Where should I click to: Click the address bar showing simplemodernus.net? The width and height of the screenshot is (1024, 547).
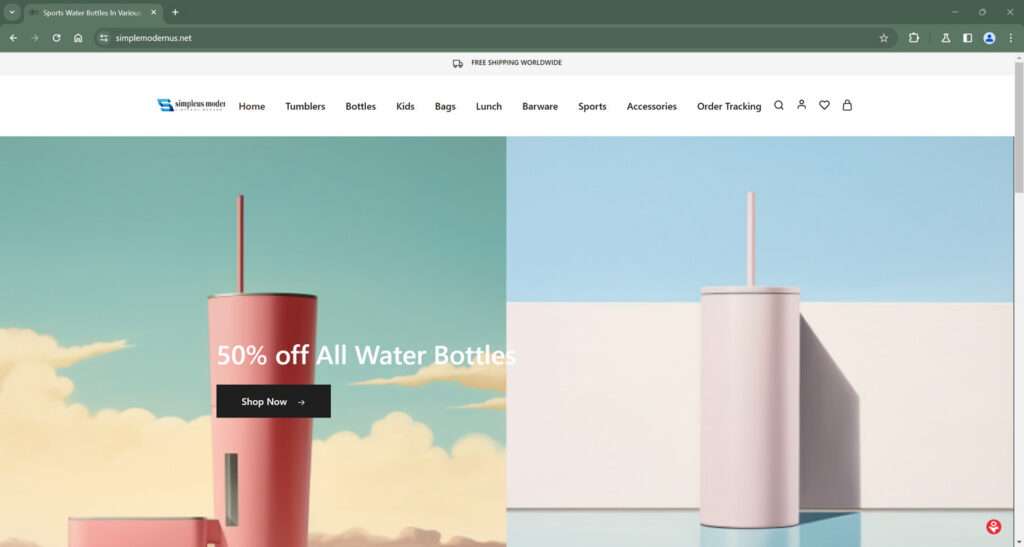[x=490, y=38]
